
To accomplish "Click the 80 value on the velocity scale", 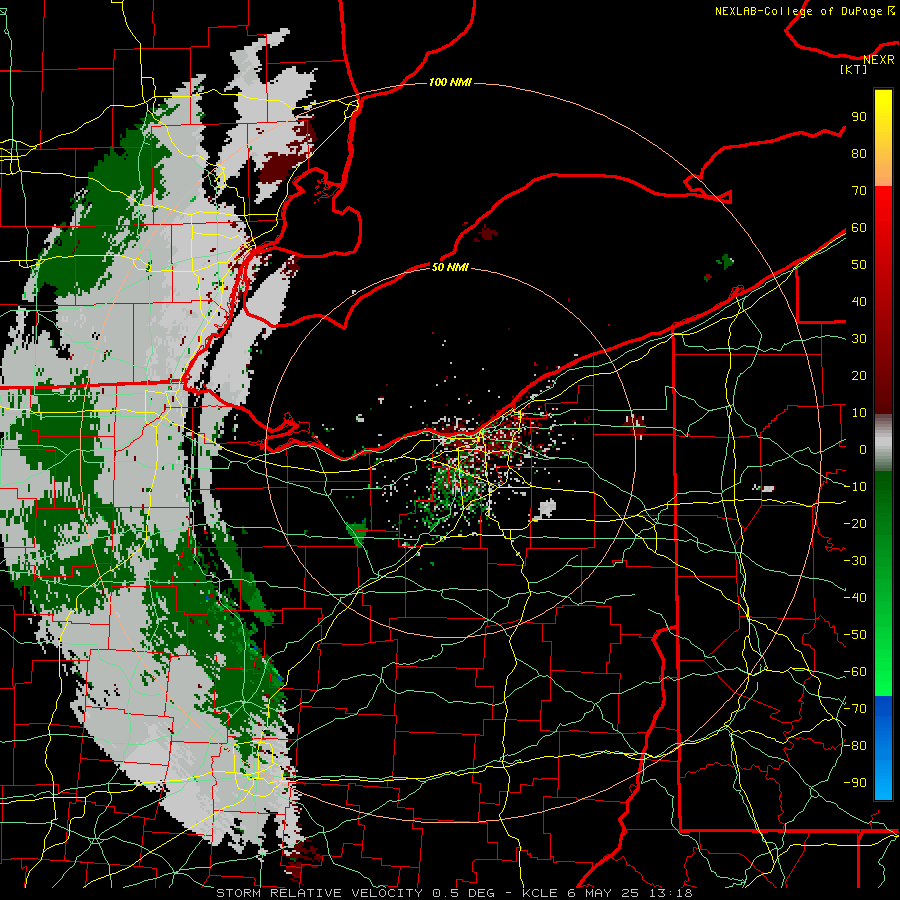I will click(x=859, y=154).
